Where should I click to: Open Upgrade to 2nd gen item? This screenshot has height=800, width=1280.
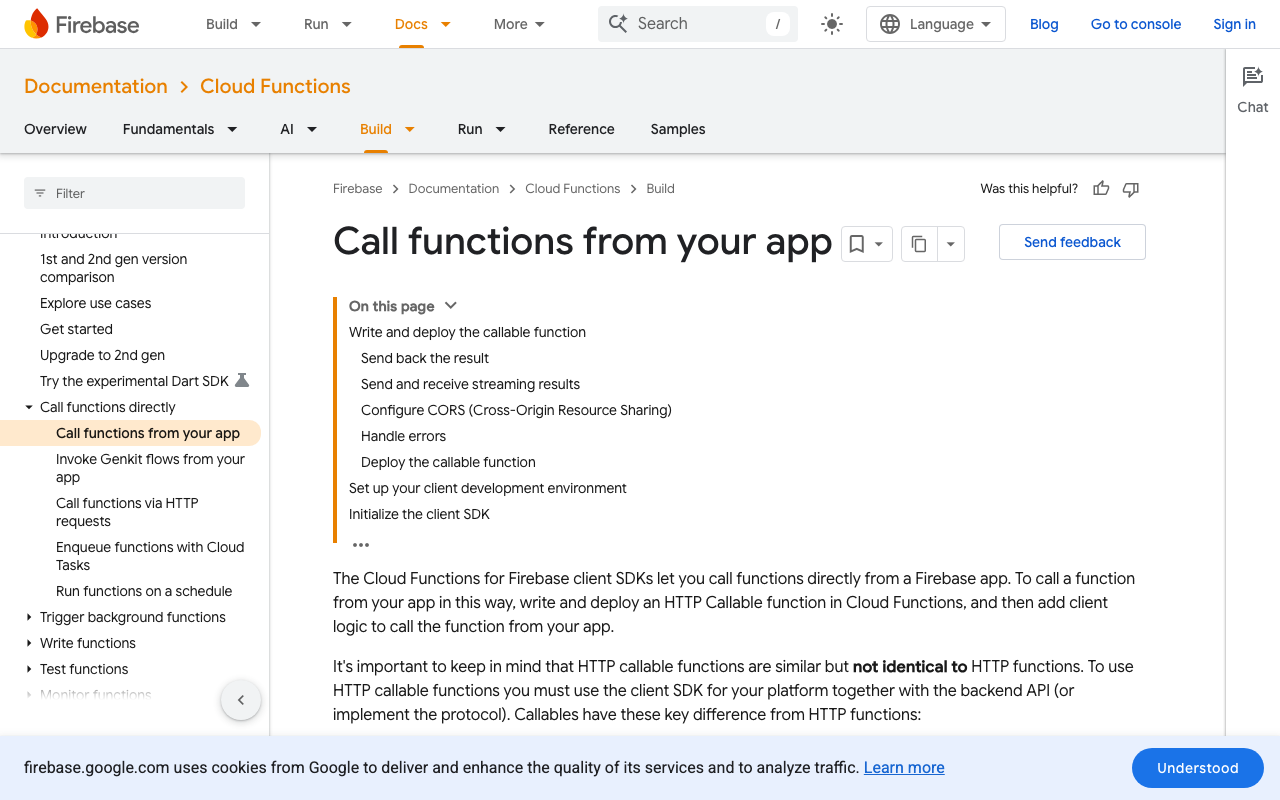point(102,355)
